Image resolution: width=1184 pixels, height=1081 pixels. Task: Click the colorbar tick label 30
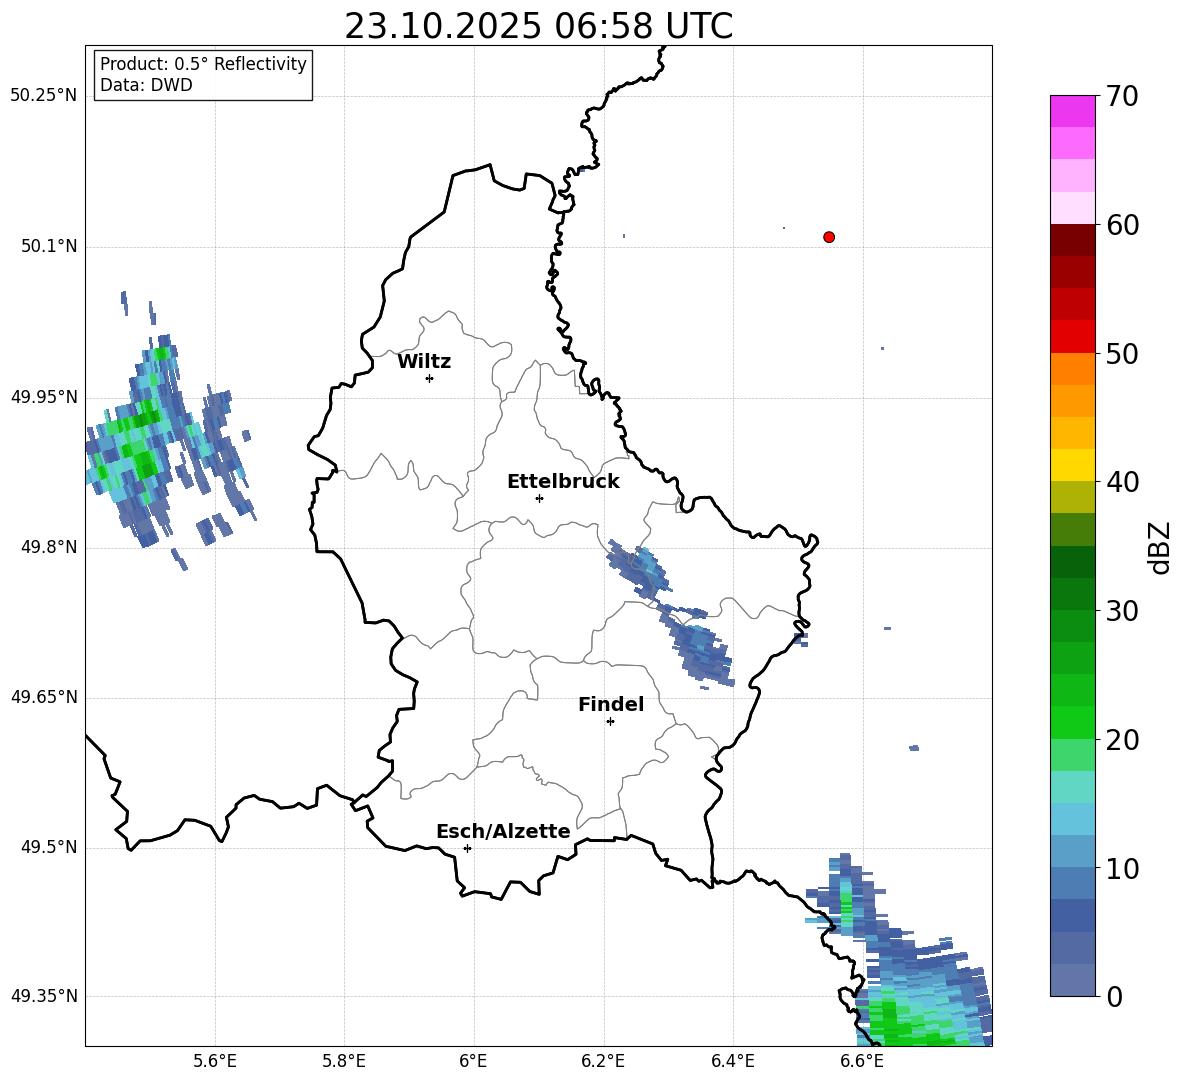click(x=1122, y=611)
